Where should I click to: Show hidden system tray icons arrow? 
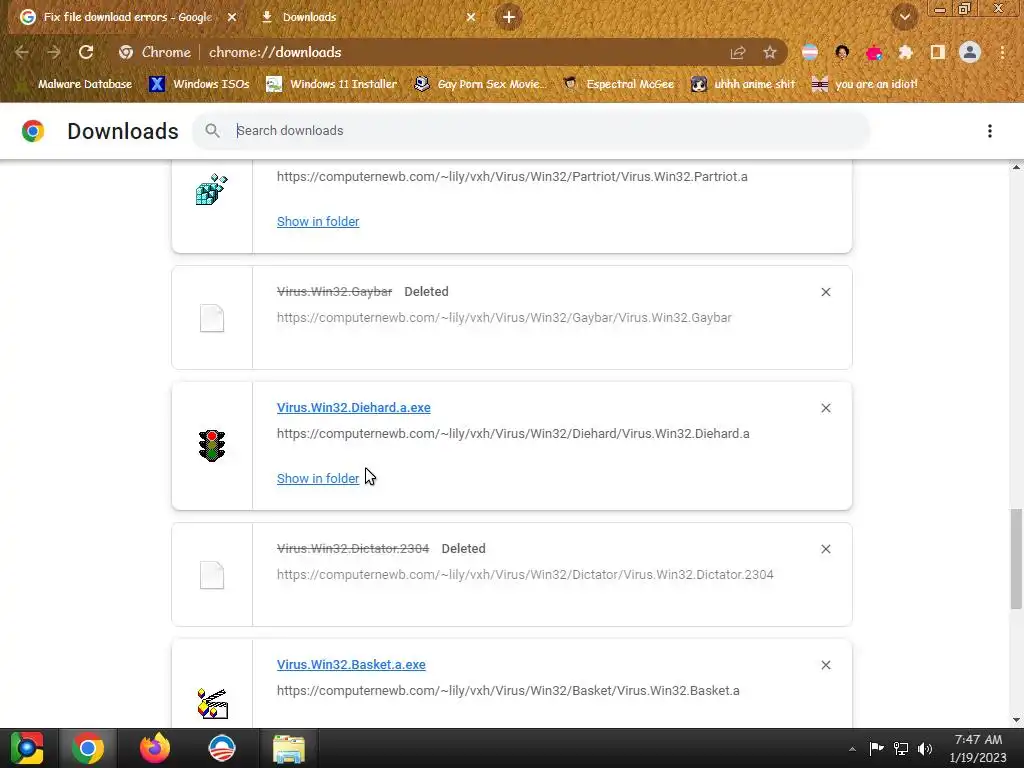[852, 749]
